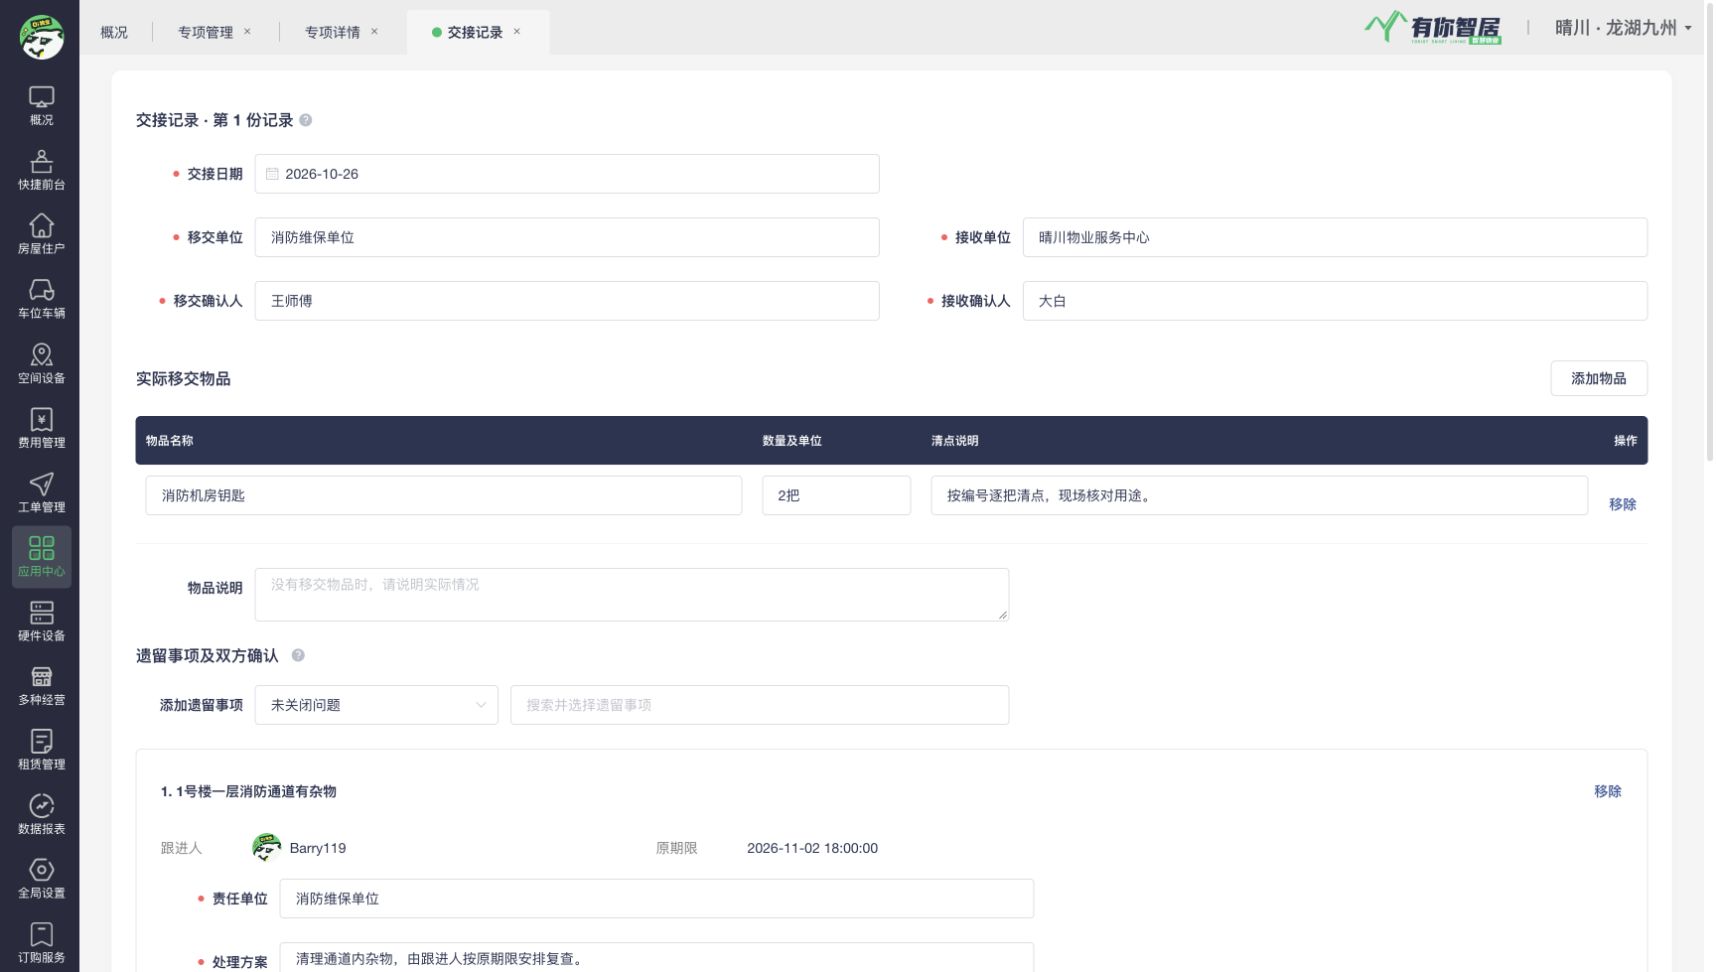
Task: Open 快捷前台 sidebar icon
Action: click(41, 170)
